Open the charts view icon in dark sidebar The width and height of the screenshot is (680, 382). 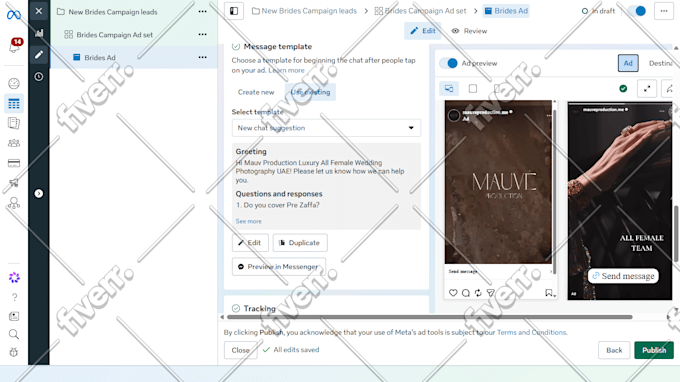click(x=39, y=33)
